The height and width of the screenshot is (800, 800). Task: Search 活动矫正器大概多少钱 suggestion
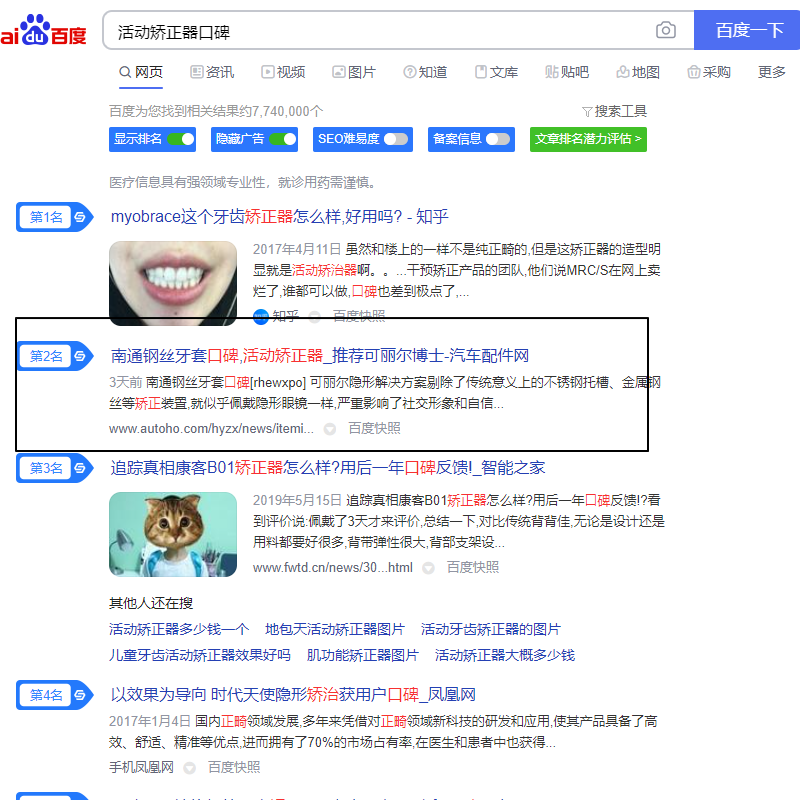(x=505, y=655)
